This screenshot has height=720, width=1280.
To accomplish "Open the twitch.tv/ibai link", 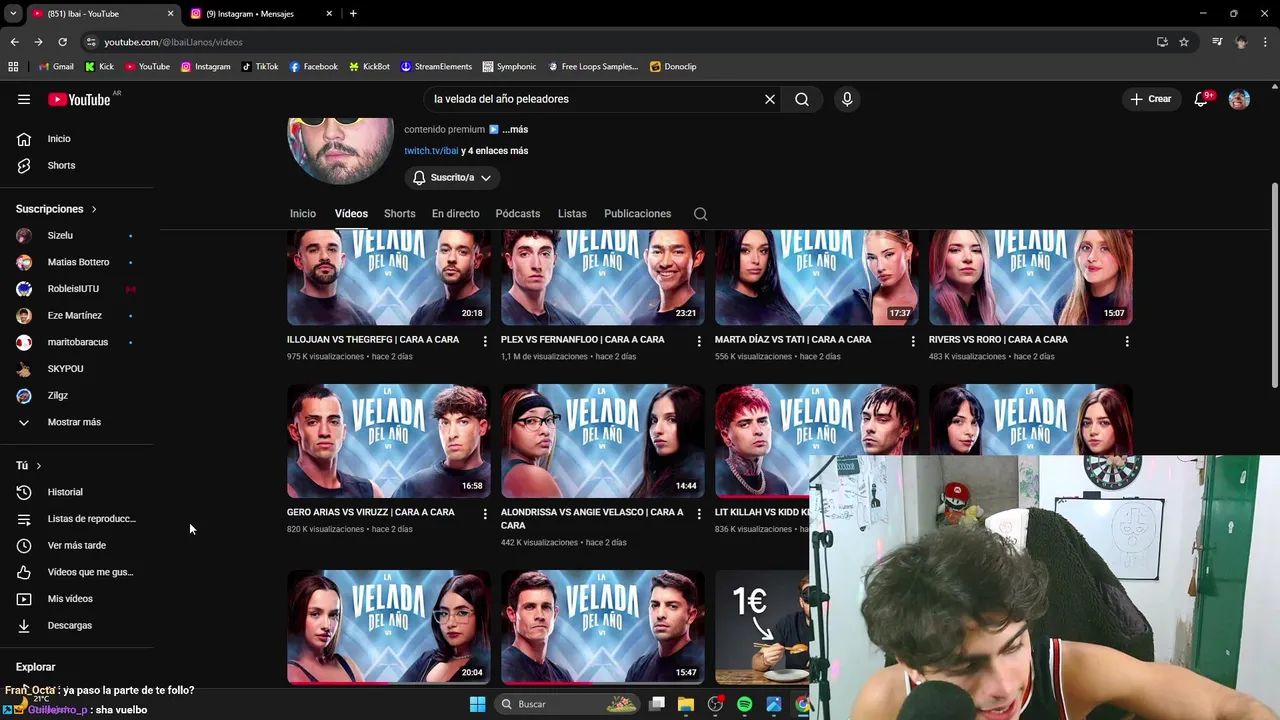I will [x=431, y=151].
